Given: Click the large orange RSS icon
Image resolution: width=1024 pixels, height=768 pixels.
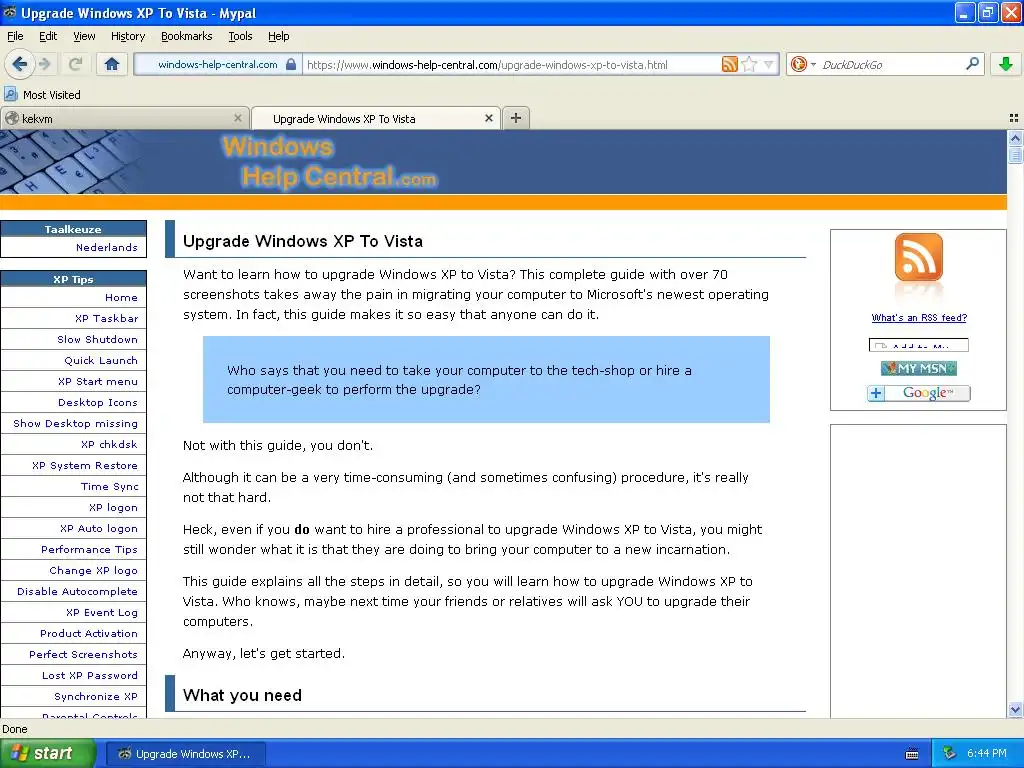Looking at the screenshot, I should coord(918,257).
